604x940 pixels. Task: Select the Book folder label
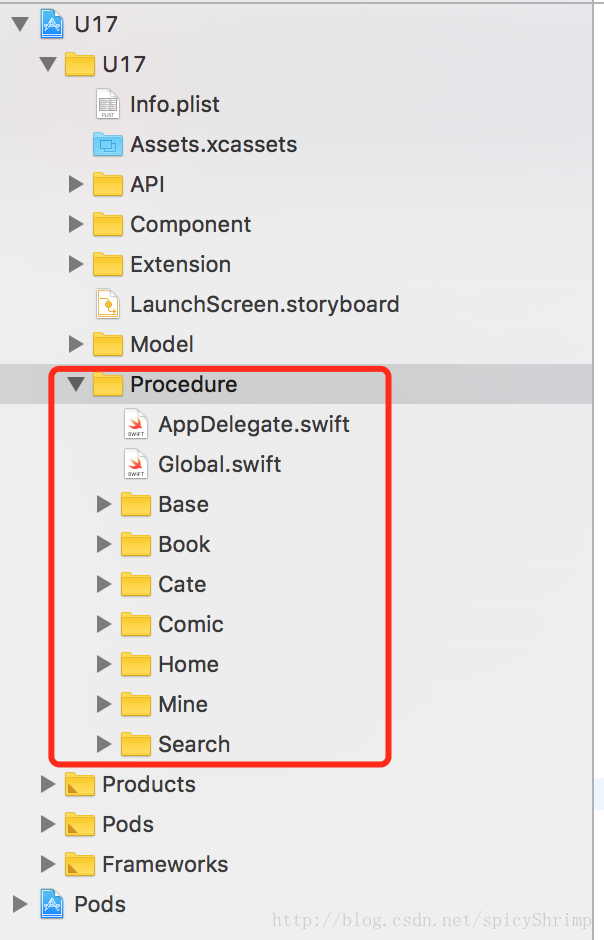pyautogui.click(x=184, y=544)
